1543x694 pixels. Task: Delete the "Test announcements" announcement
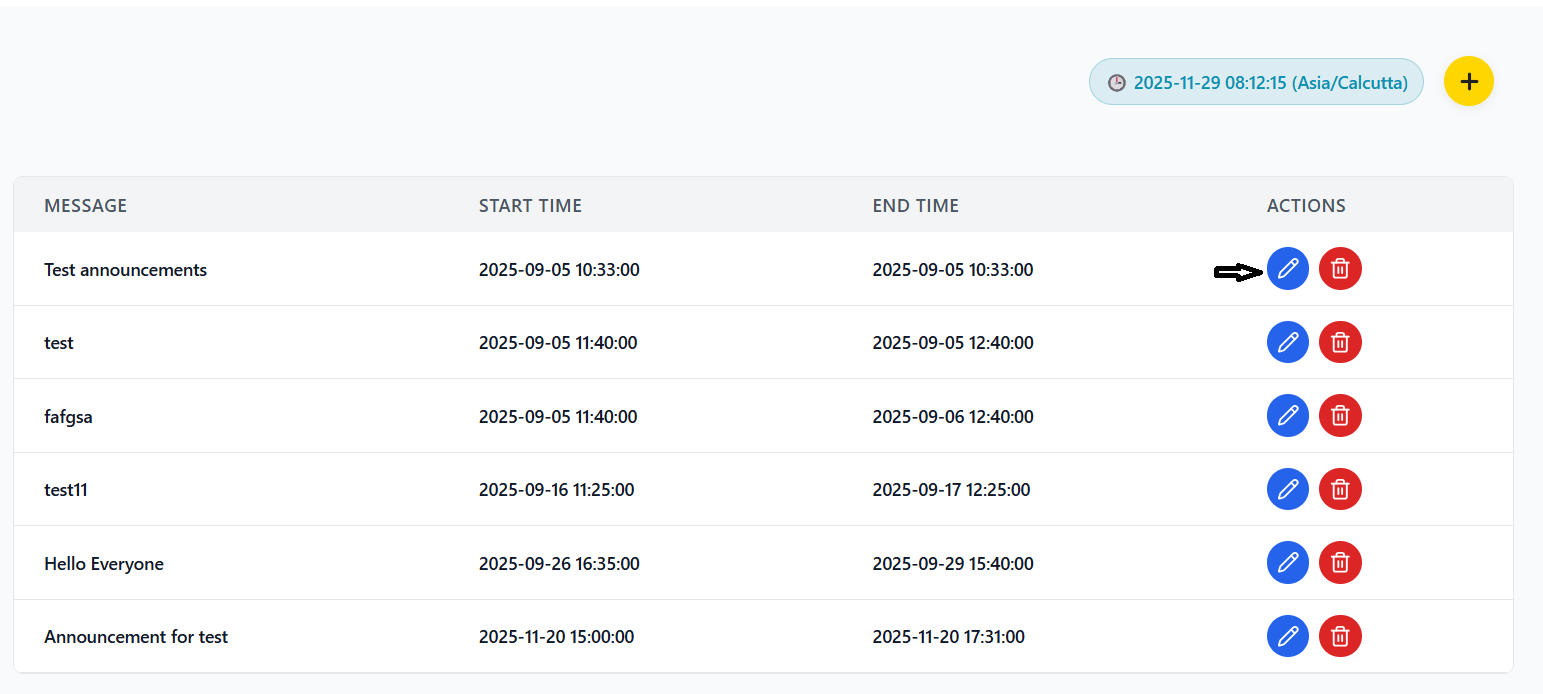pos(1340,269)
